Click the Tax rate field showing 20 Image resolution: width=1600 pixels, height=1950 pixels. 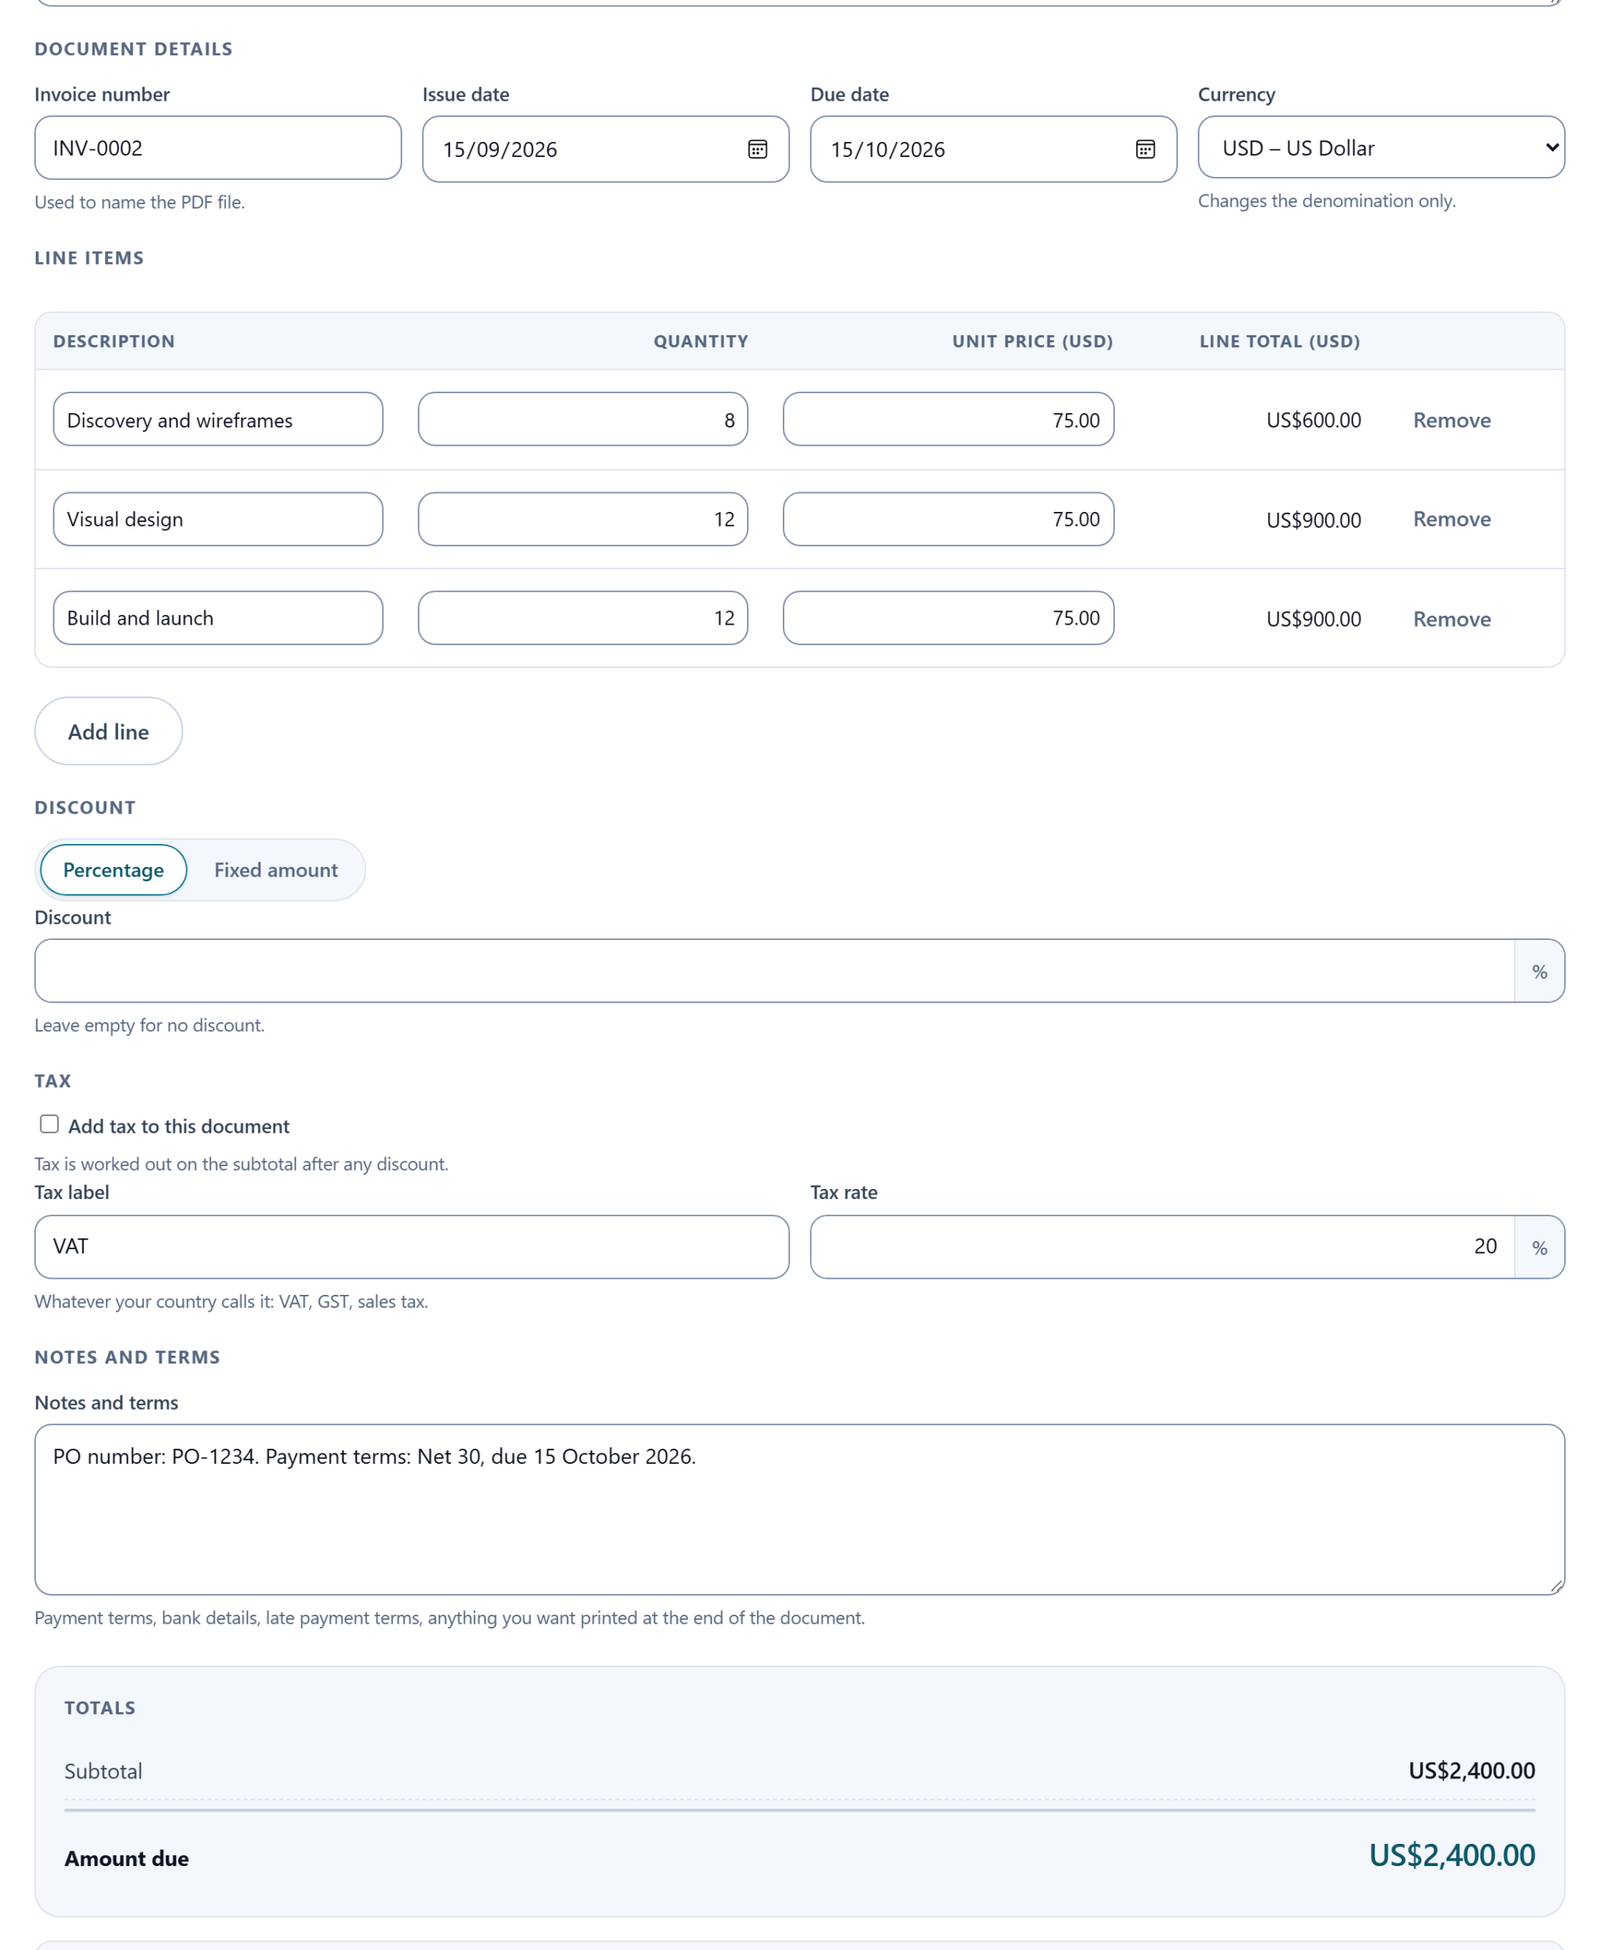point(1162,1247)
